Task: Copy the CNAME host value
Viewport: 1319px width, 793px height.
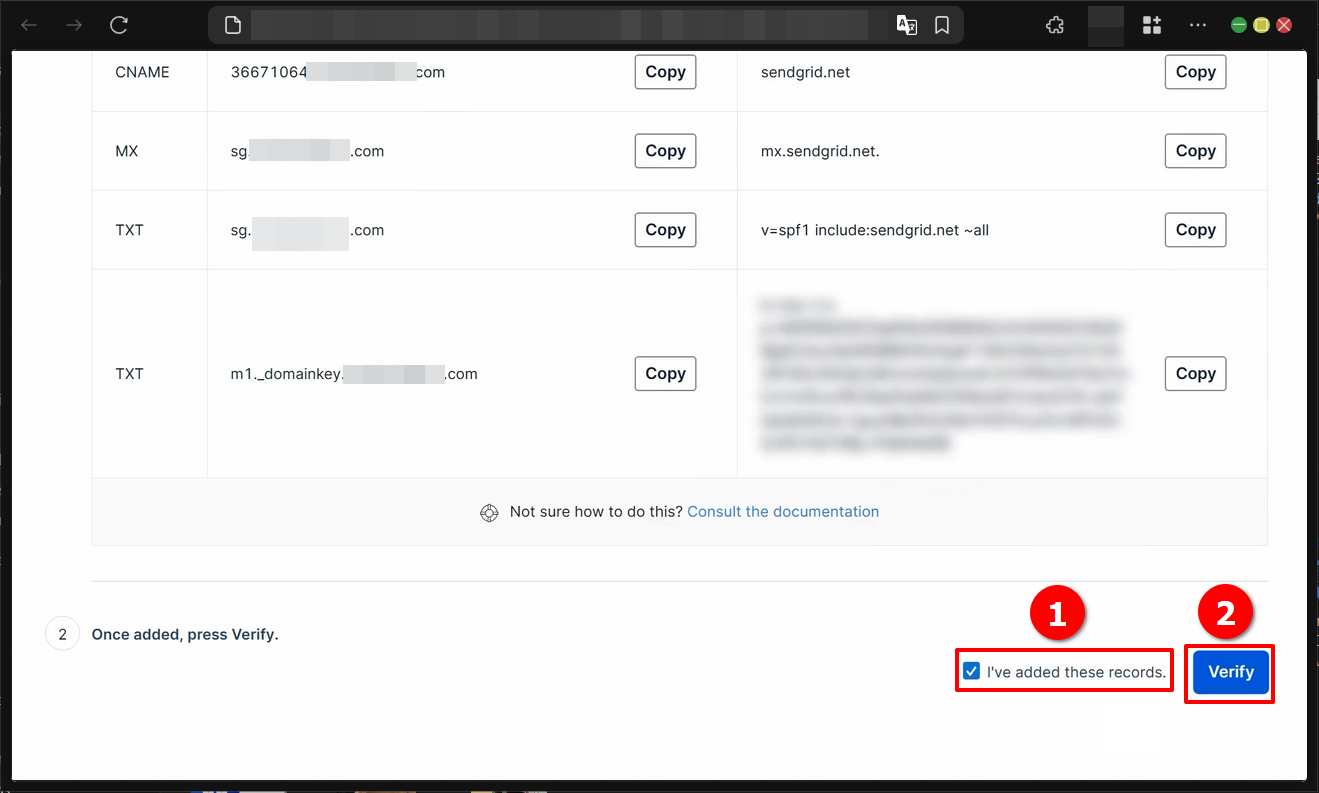Action: (x=664, y=71)
